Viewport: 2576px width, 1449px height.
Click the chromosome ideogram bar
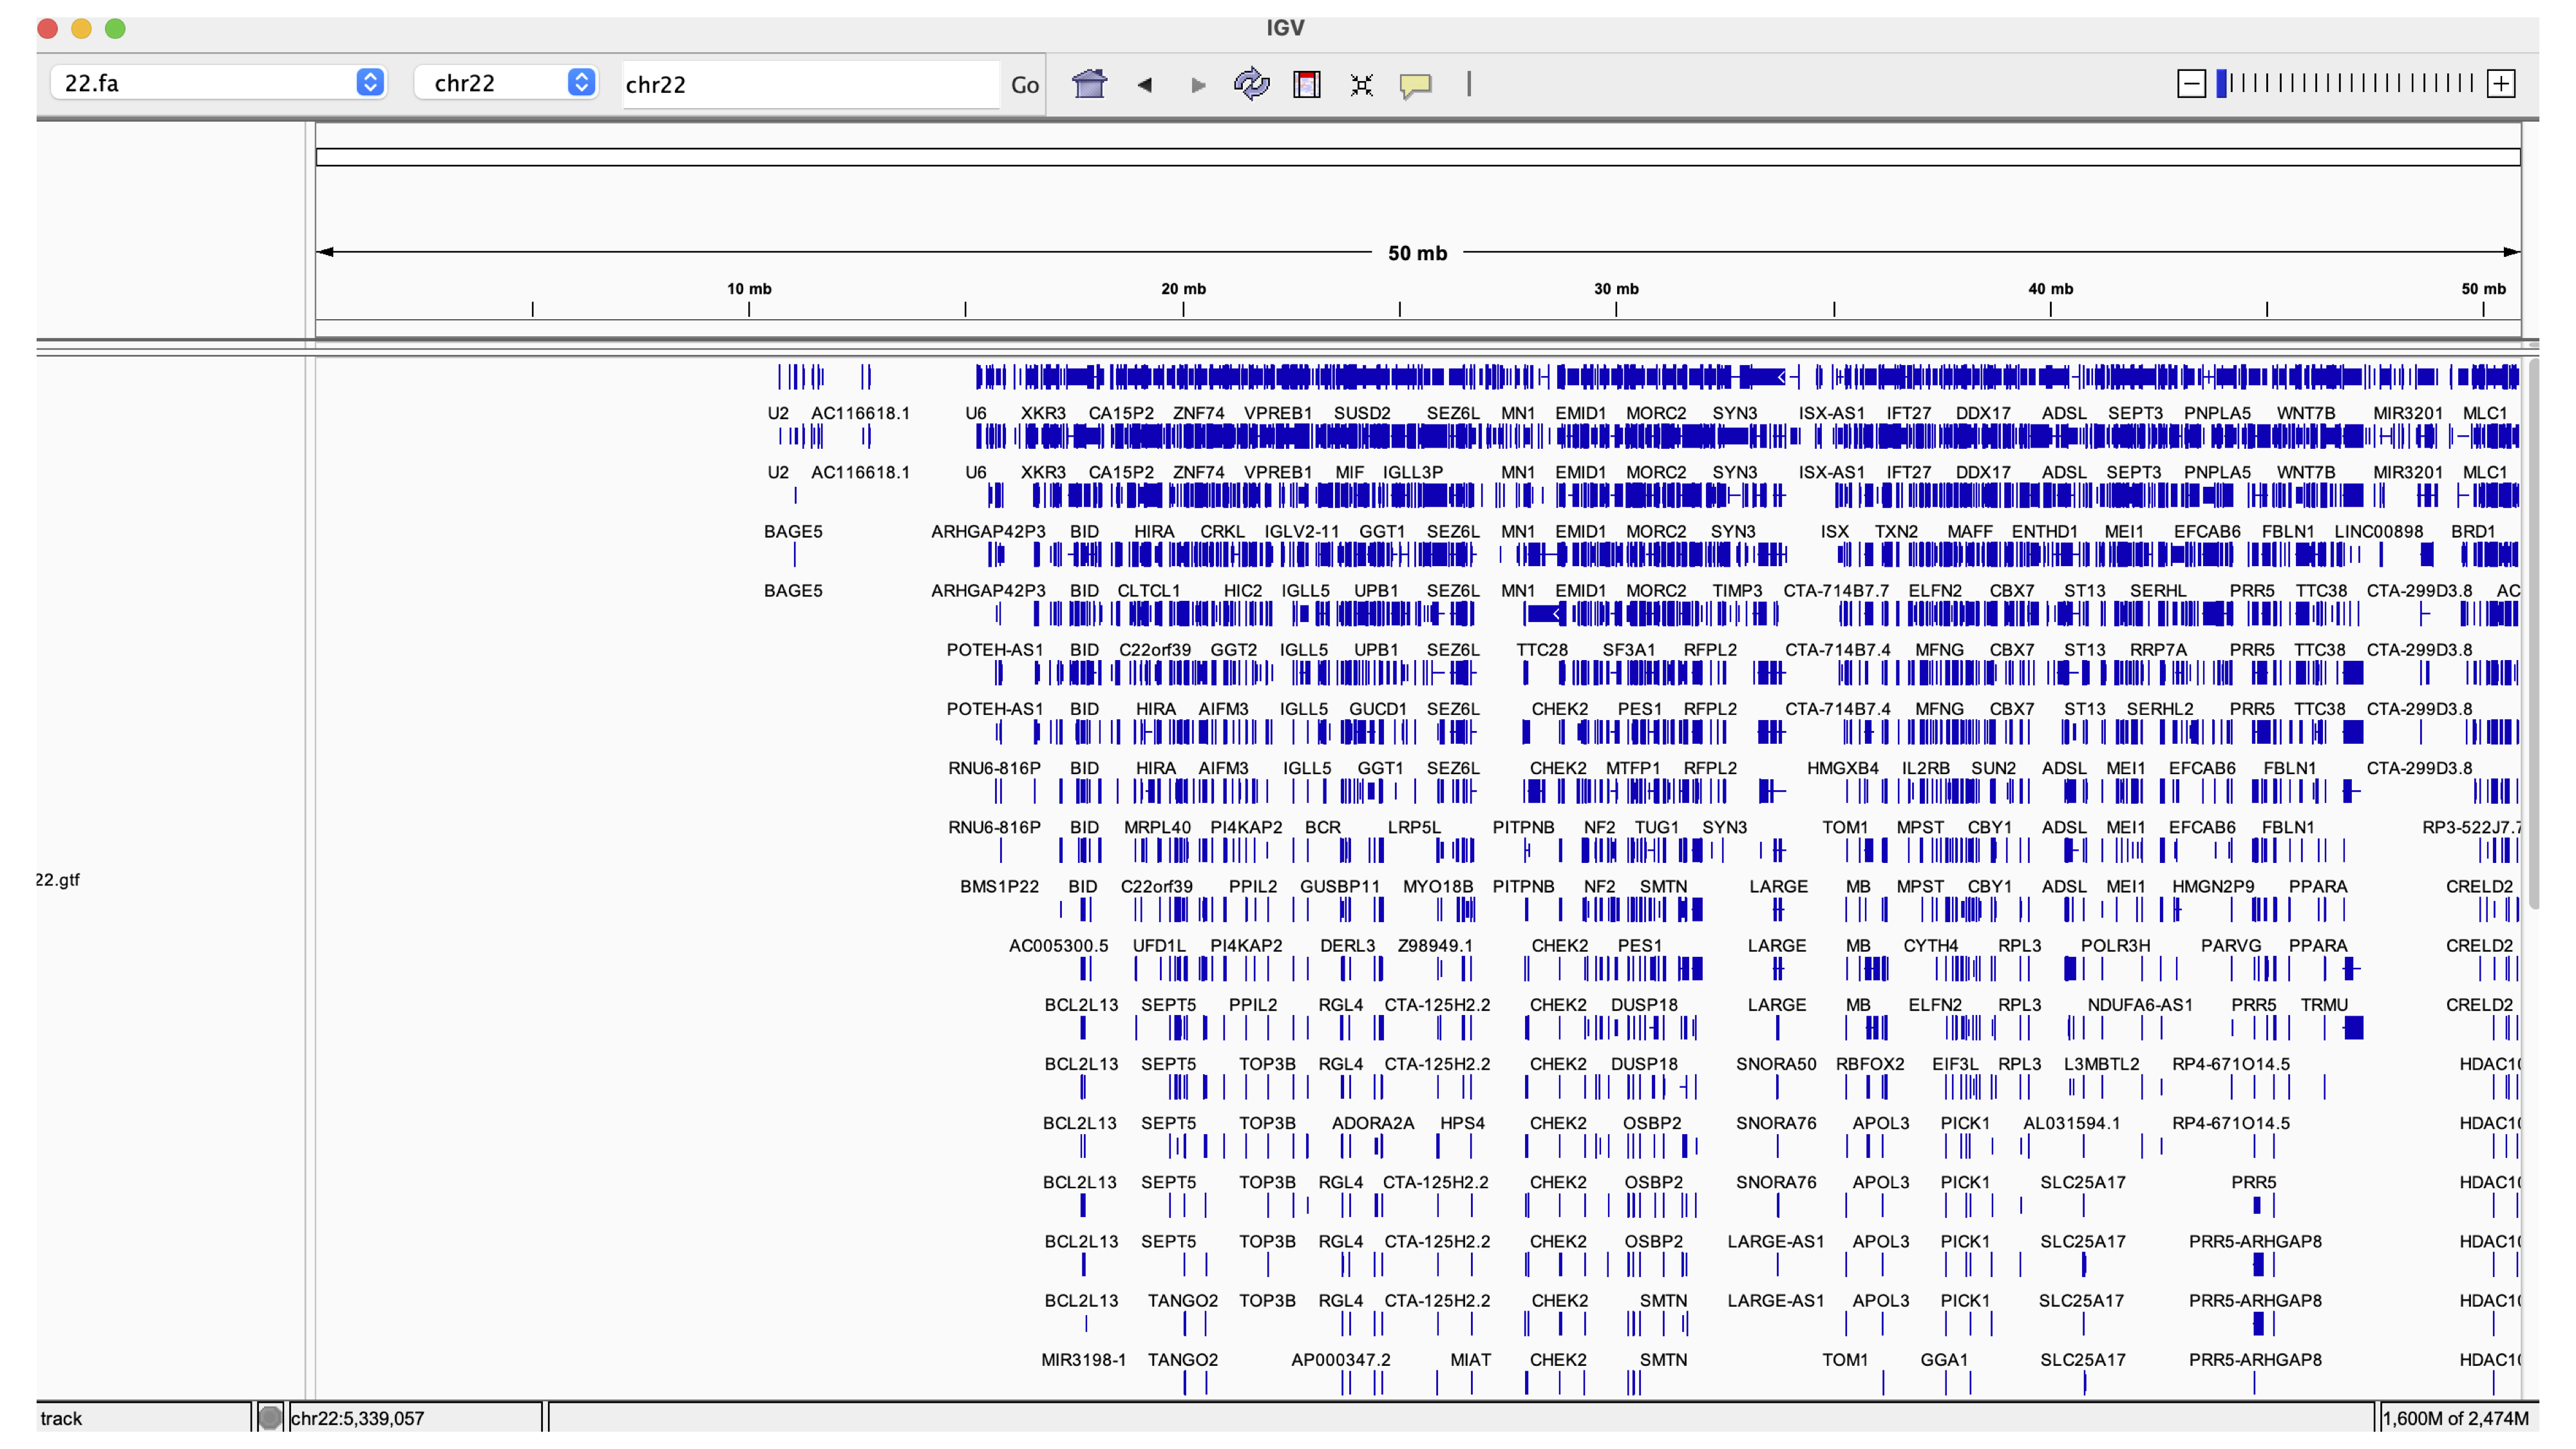coord(1417,157)
